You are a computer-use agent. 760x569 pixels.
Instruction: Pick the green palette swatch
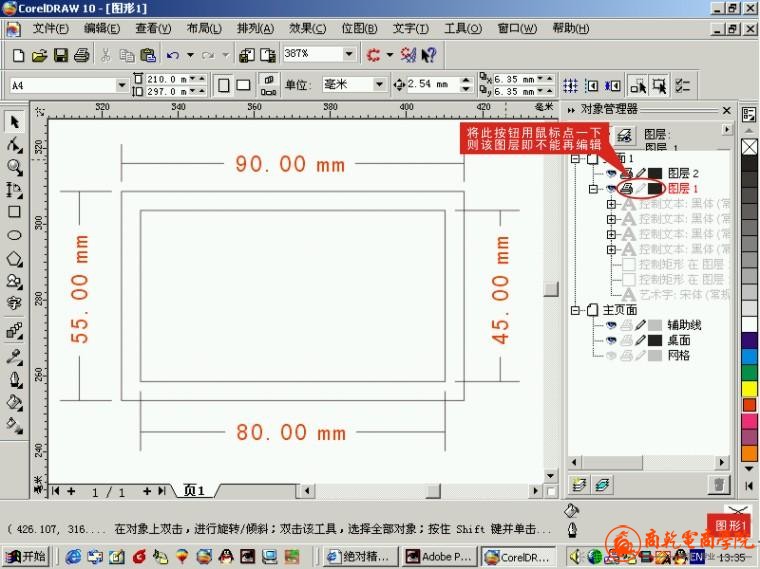tap(749, 373)
